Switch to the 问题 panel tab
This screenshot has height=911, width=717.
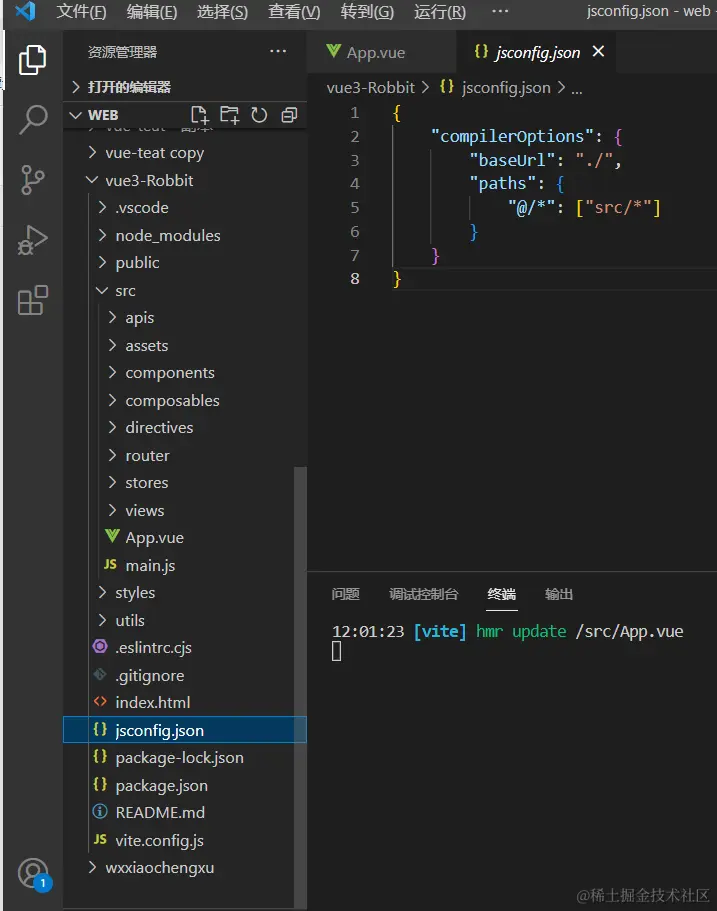click(x=346, y=594)
